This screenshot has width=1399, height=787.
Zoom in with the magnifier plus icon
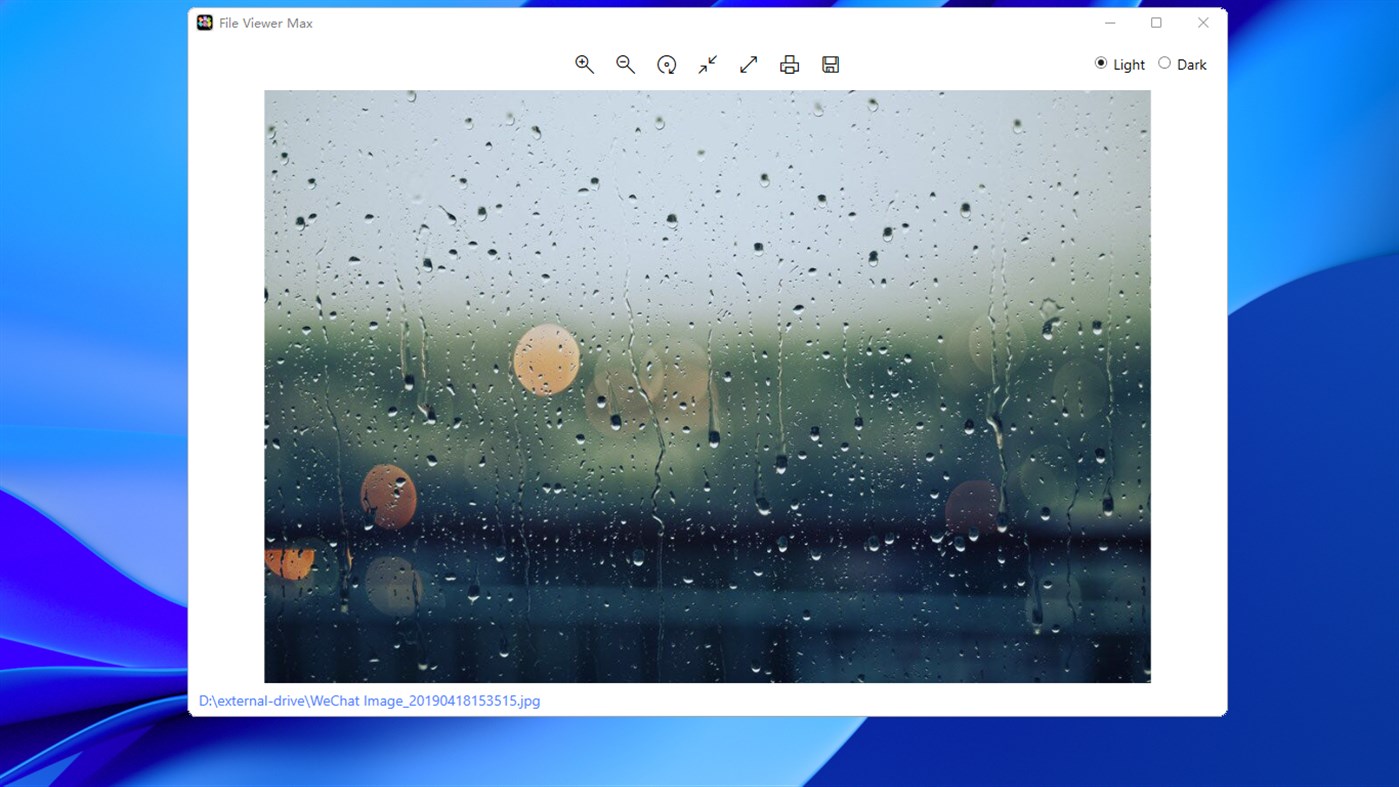coord(584,64)
